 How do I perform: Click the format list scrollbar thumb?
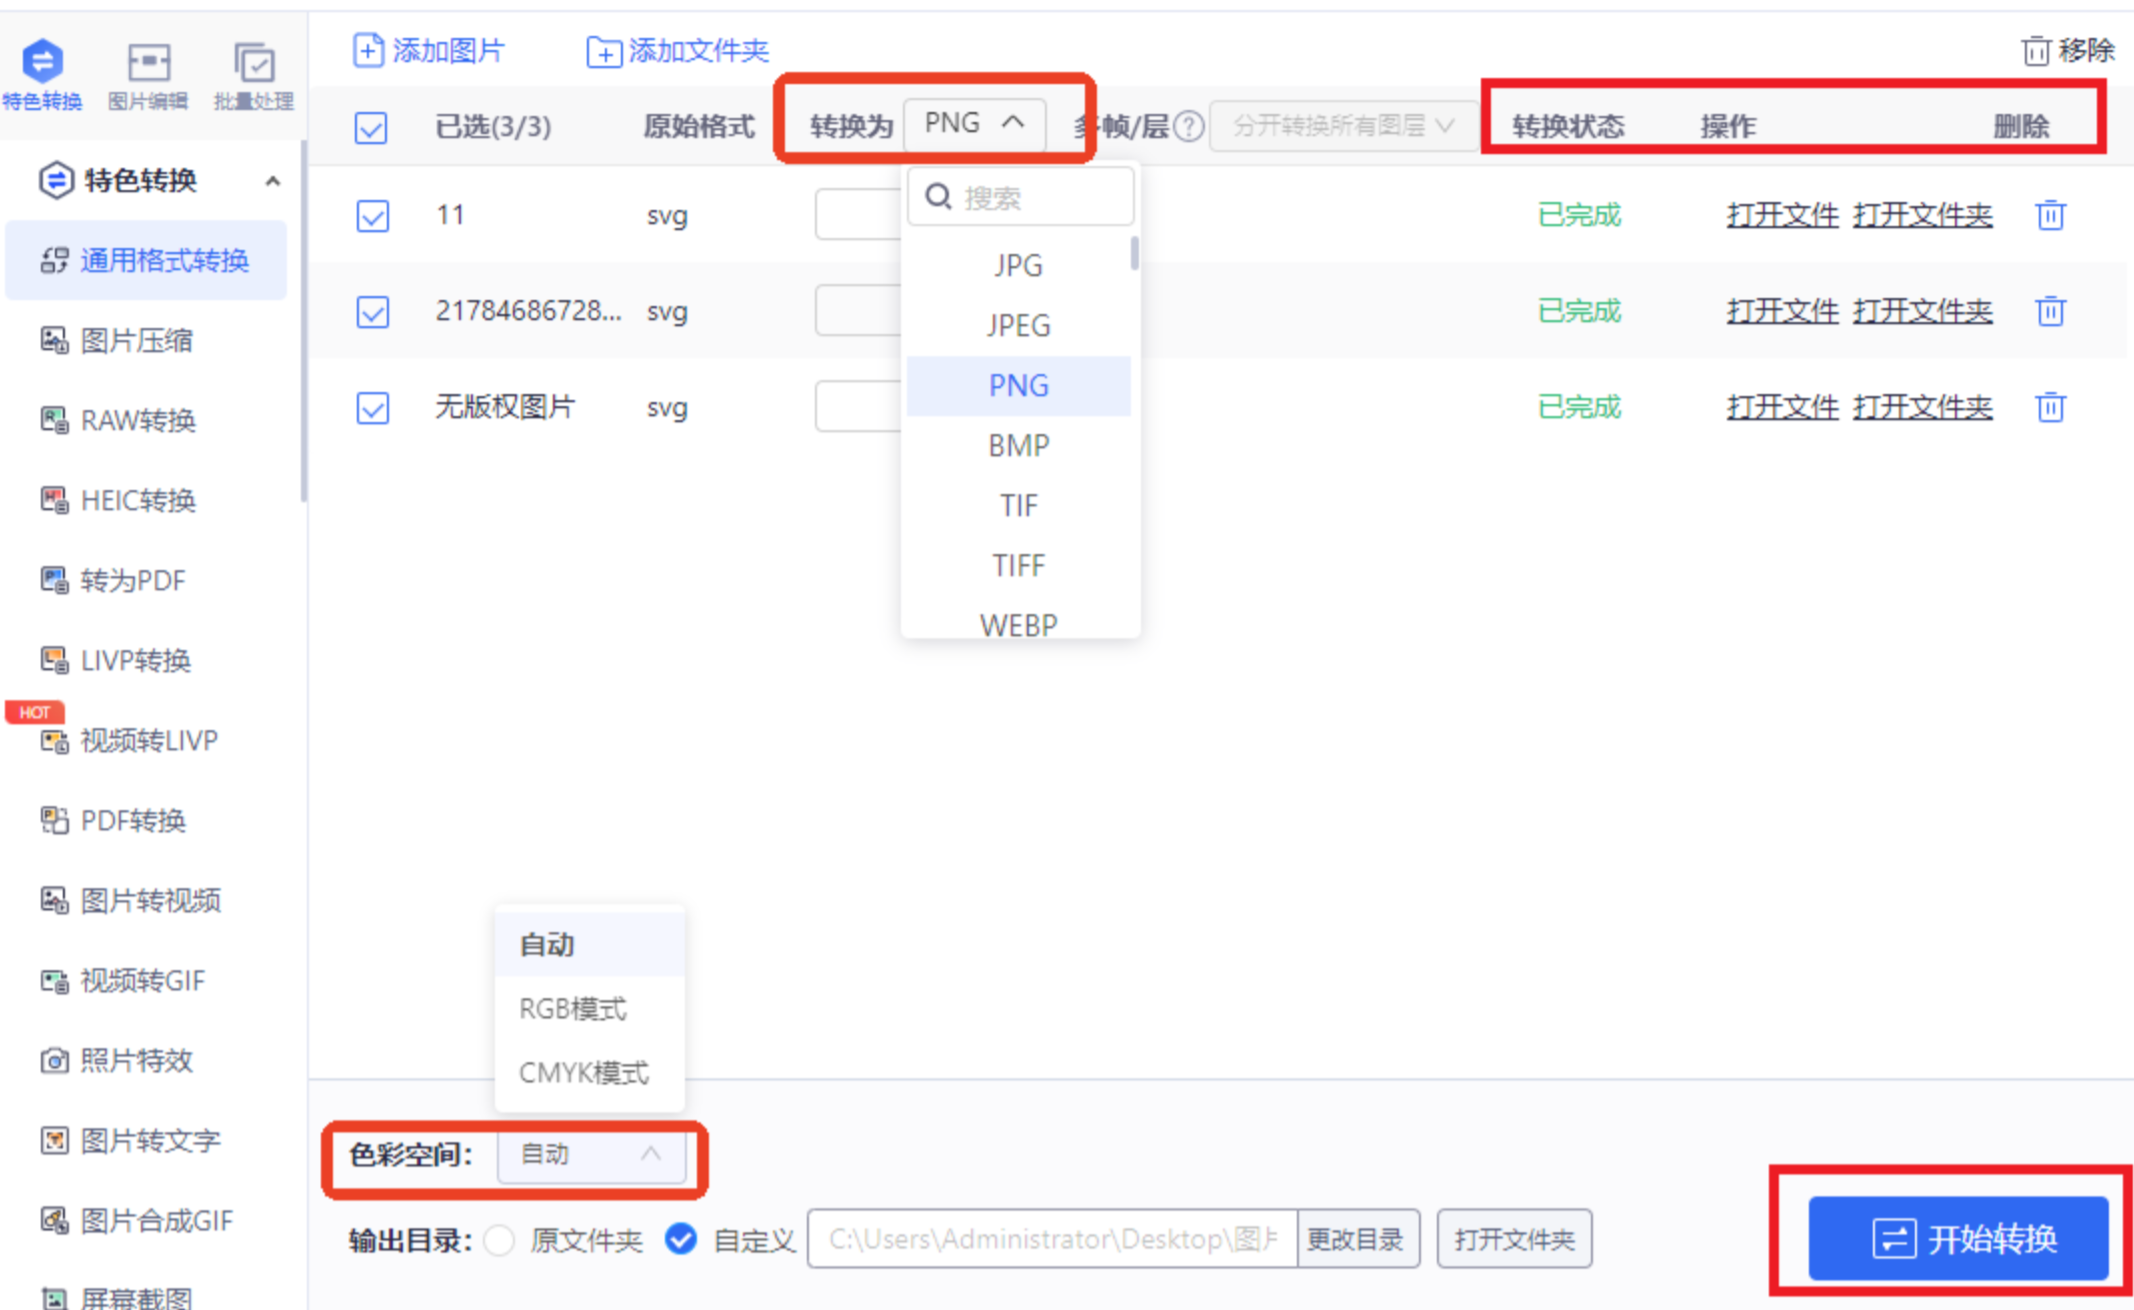[1134, 253]
